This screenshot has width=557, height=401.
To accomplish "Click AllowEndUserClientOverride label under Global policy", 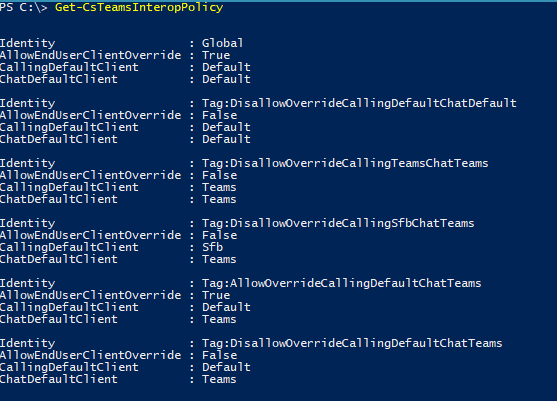I will (x=91, y=55).
